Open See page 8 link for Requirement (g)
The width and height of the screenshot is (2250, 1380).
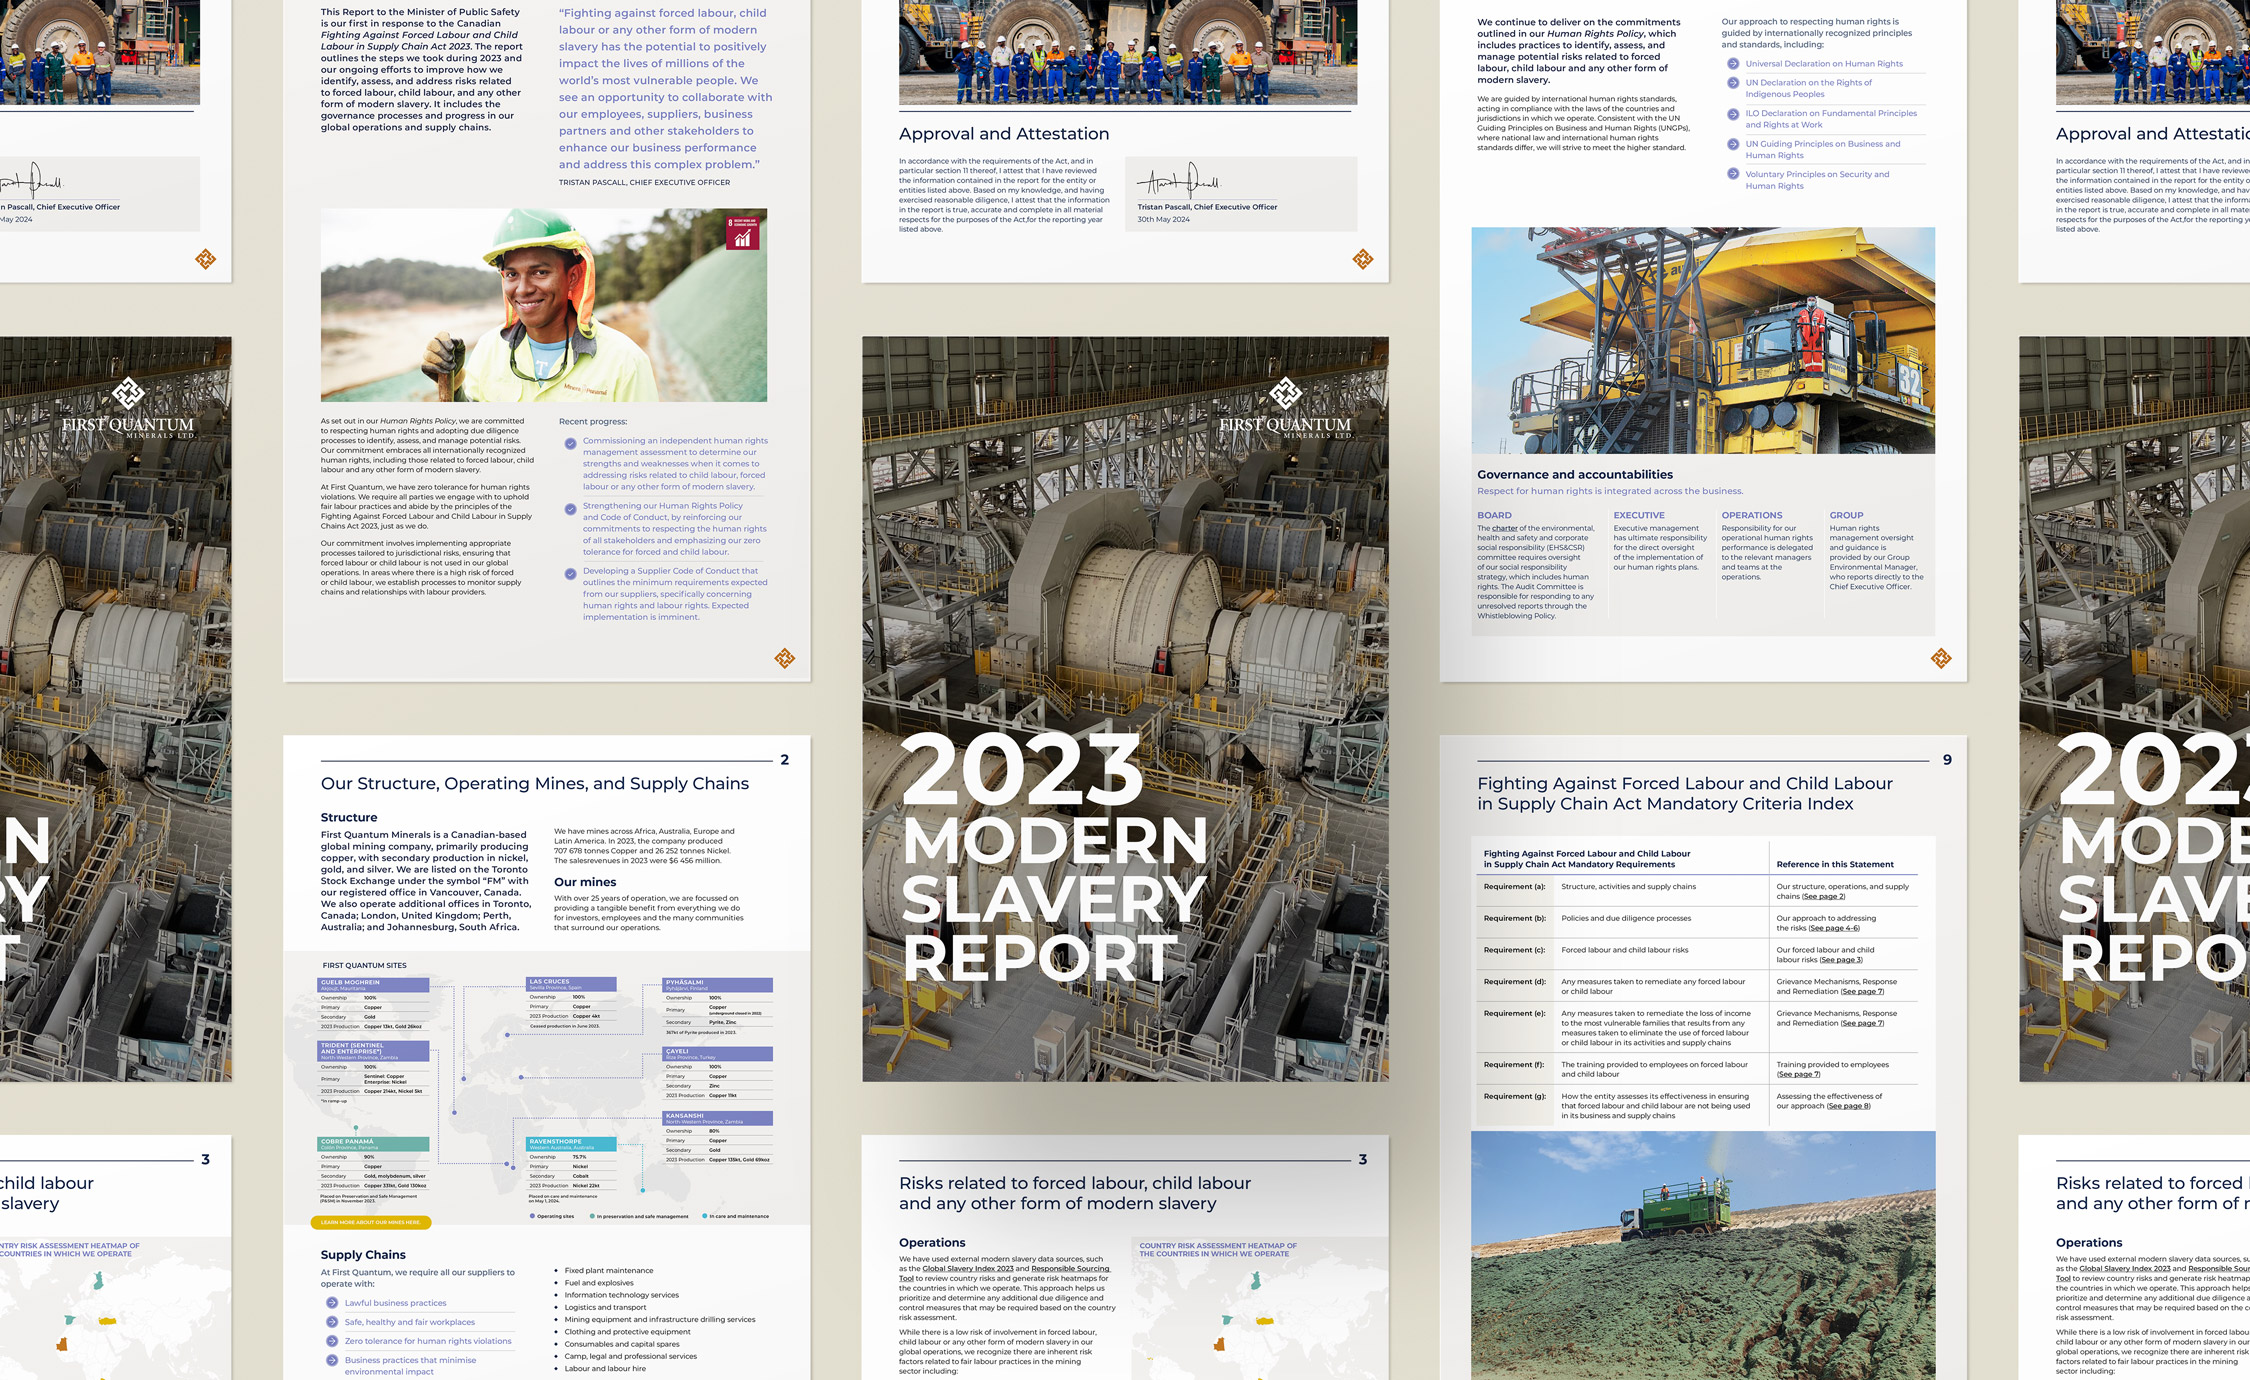[1848, 1106]
